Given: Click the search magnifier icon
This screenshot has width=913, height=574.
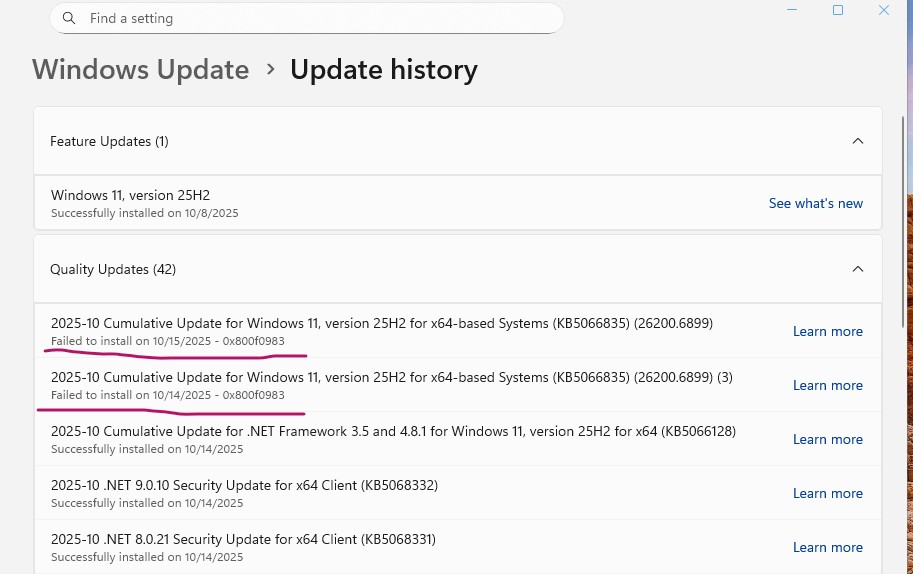Looking at the screenshot, I should (69, 18).
